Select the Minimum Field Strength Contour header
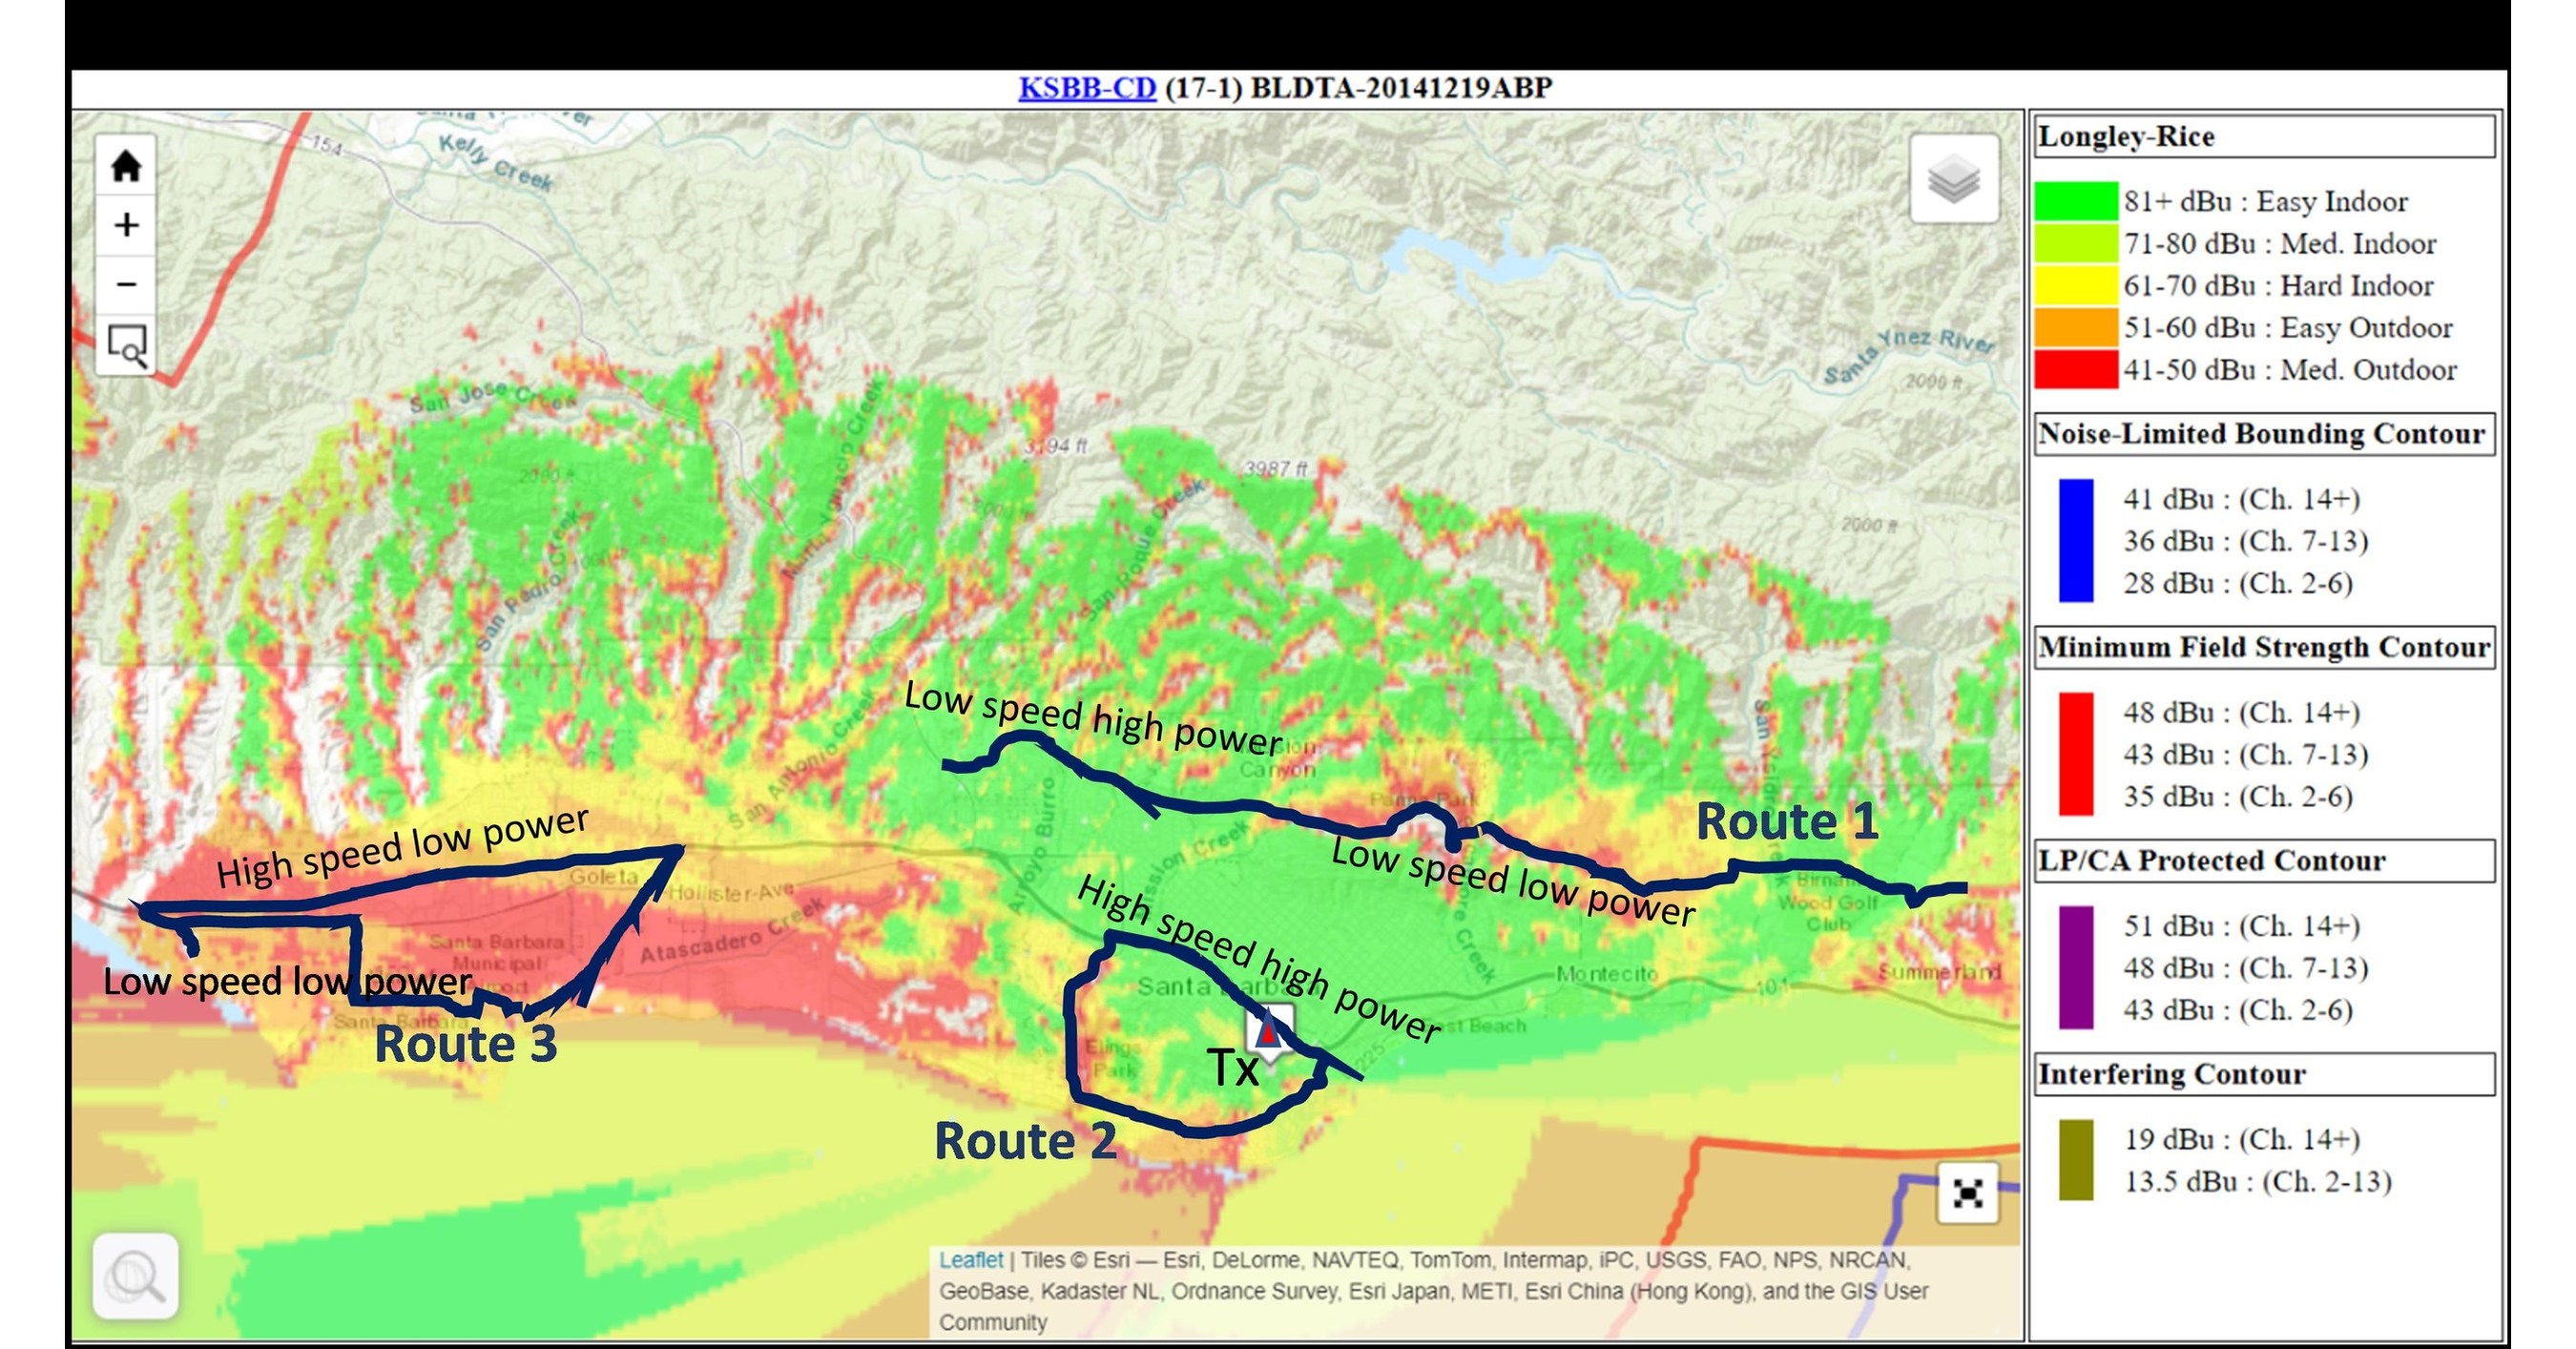This screenshot has height=1349, width=2576. point(2263,647)
